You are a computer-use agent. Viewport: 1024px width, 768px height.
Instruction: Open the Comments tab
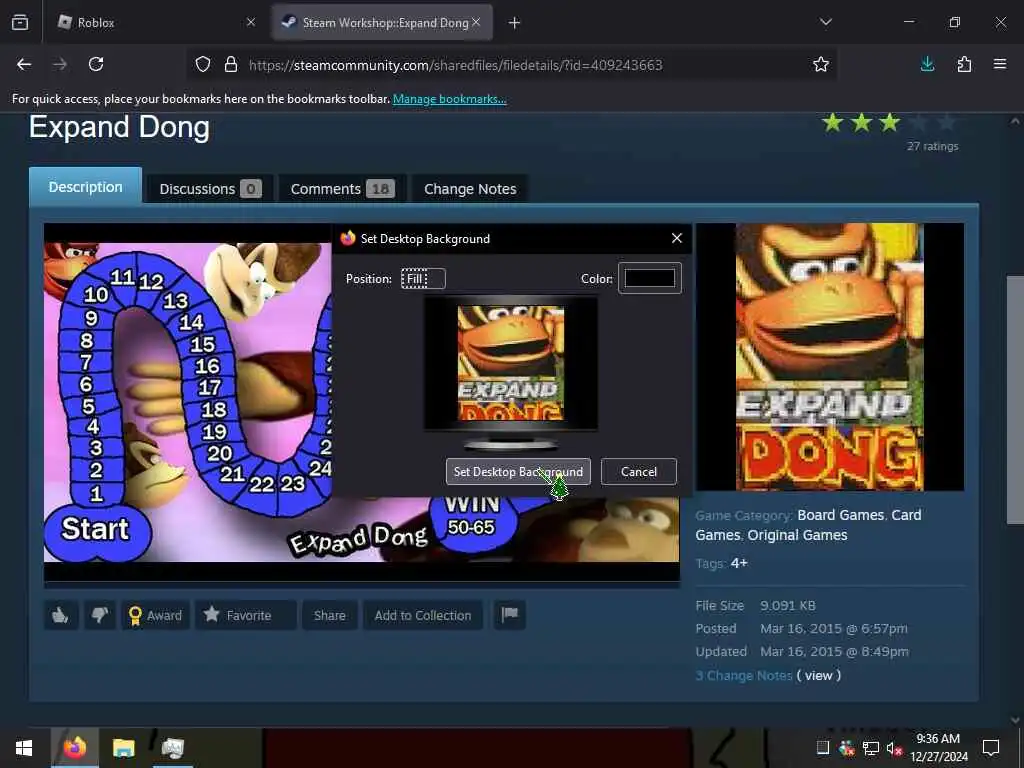coord(342,189)
